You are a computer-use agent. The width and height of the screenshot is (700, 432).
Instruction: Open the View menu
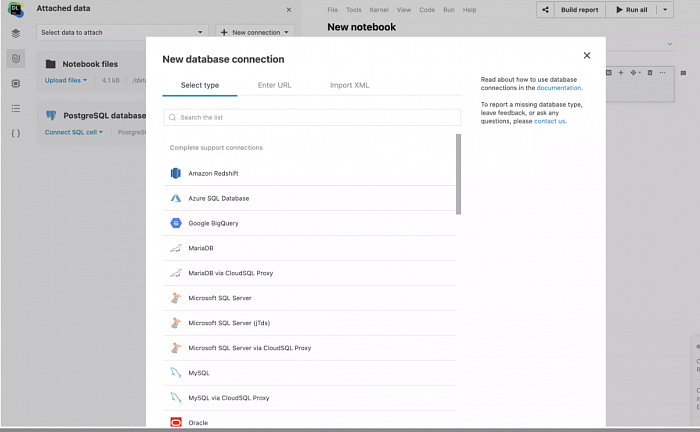(404, 10)
